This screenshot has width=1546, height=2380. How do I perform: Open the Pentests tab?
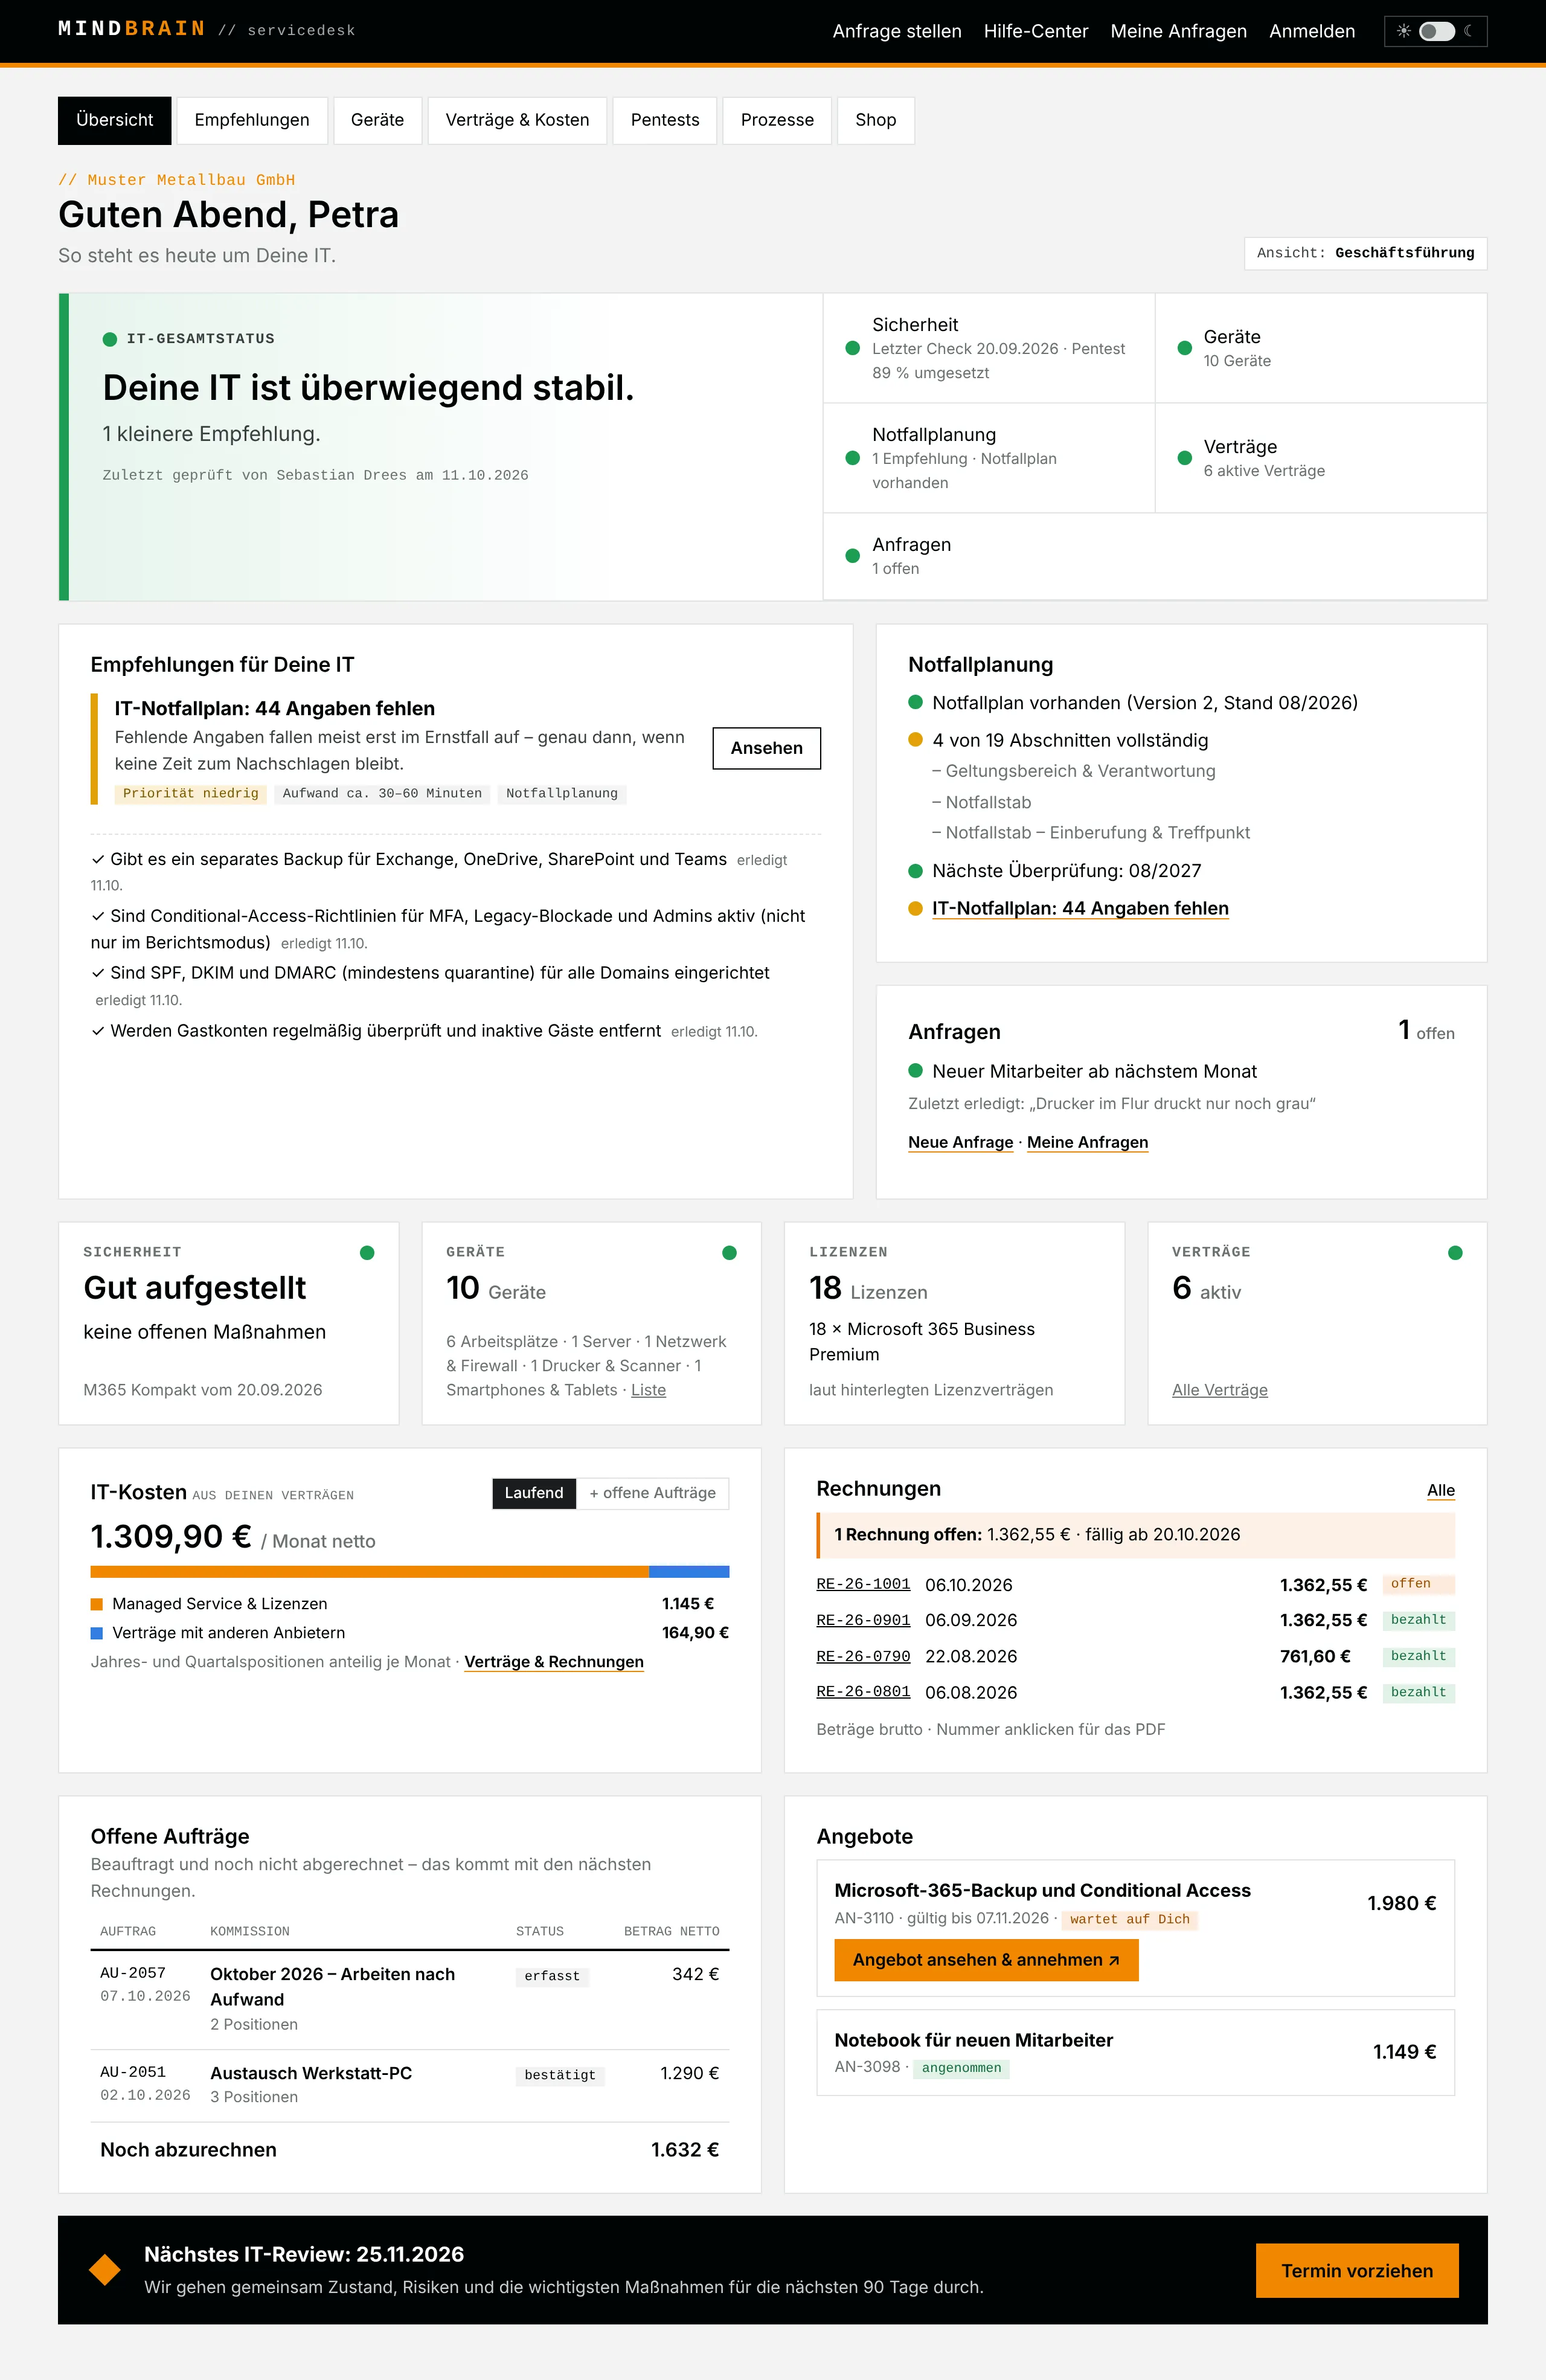tap(665, 120)
